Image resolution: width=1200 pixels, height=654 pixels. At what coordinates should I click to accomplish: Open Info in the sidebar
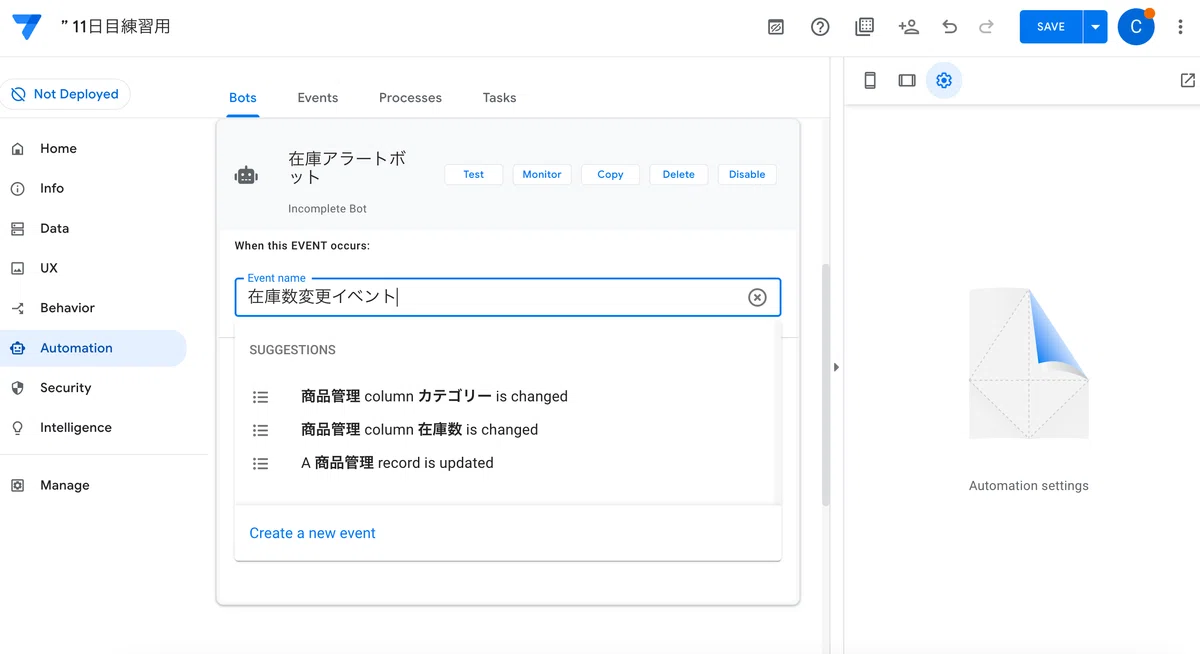click(x=93, y=188)
